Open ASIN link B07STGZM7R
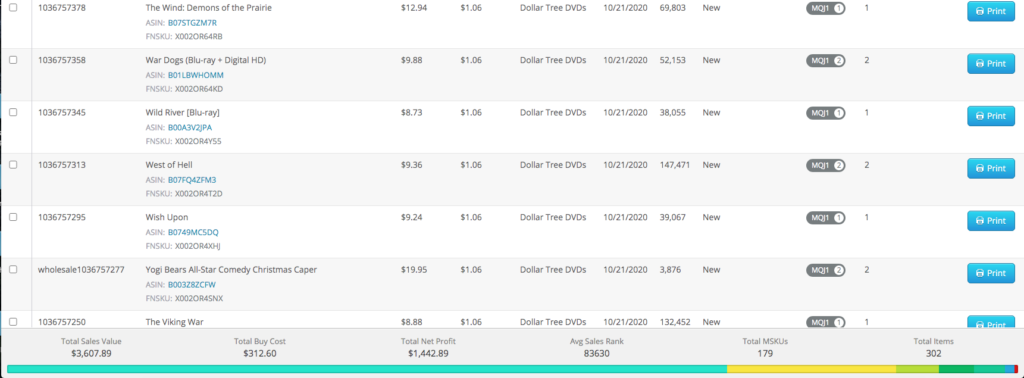 pos(192,23)
